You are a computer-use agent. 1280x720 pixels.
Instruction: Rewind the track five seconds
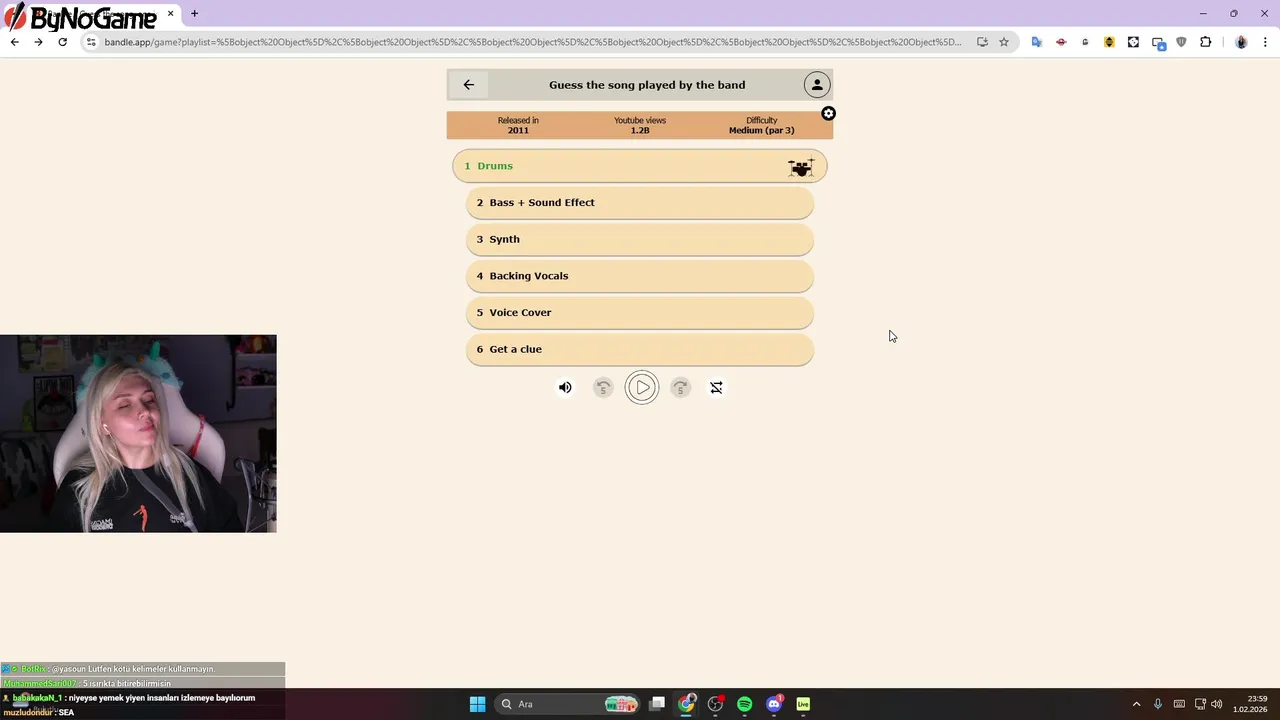pyautogui.click(x=603, y=388)
